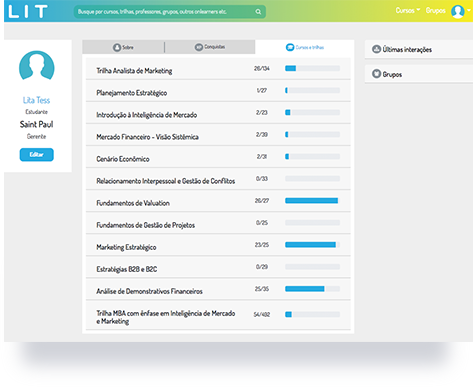
Task: Click the large profile avatar picture
Action: [x=37, y=66]
